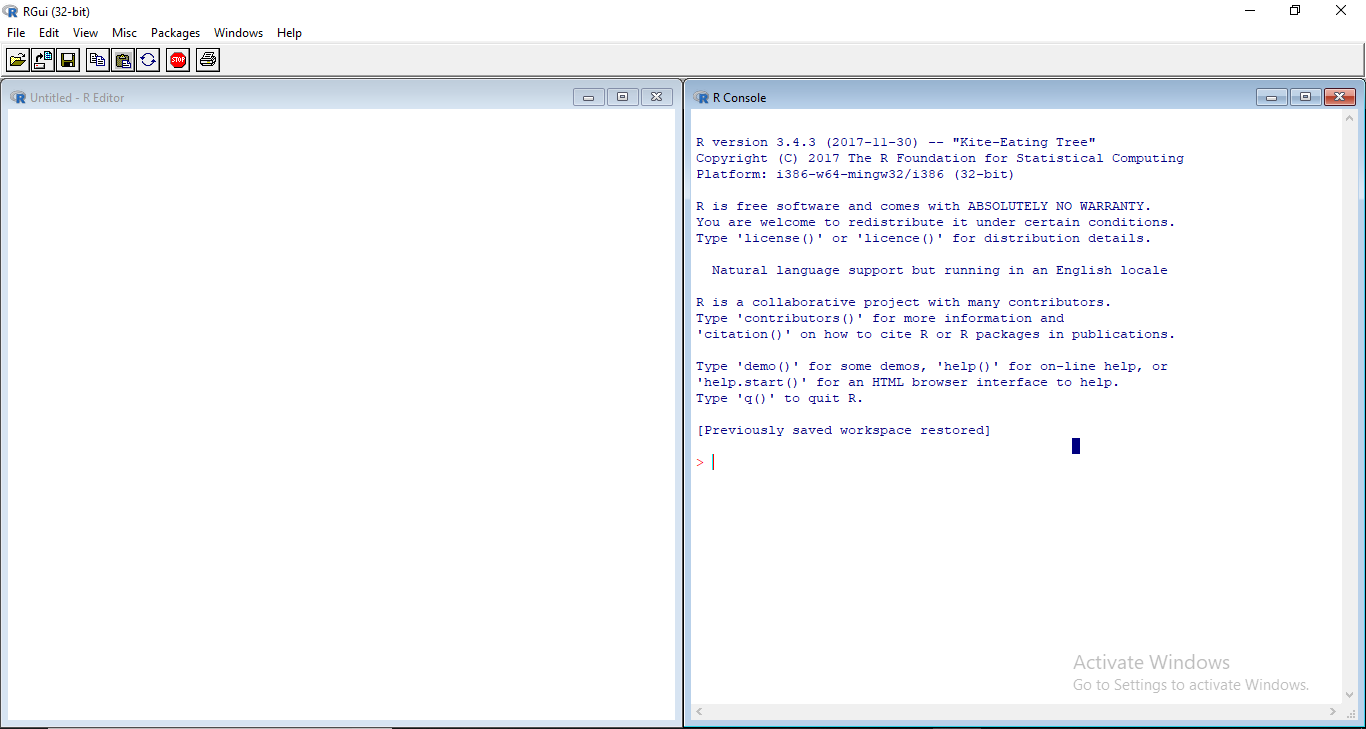The image size is (1366, 729).
Task: Minimize the main RGui window
Action: [x=1250, y=11]
